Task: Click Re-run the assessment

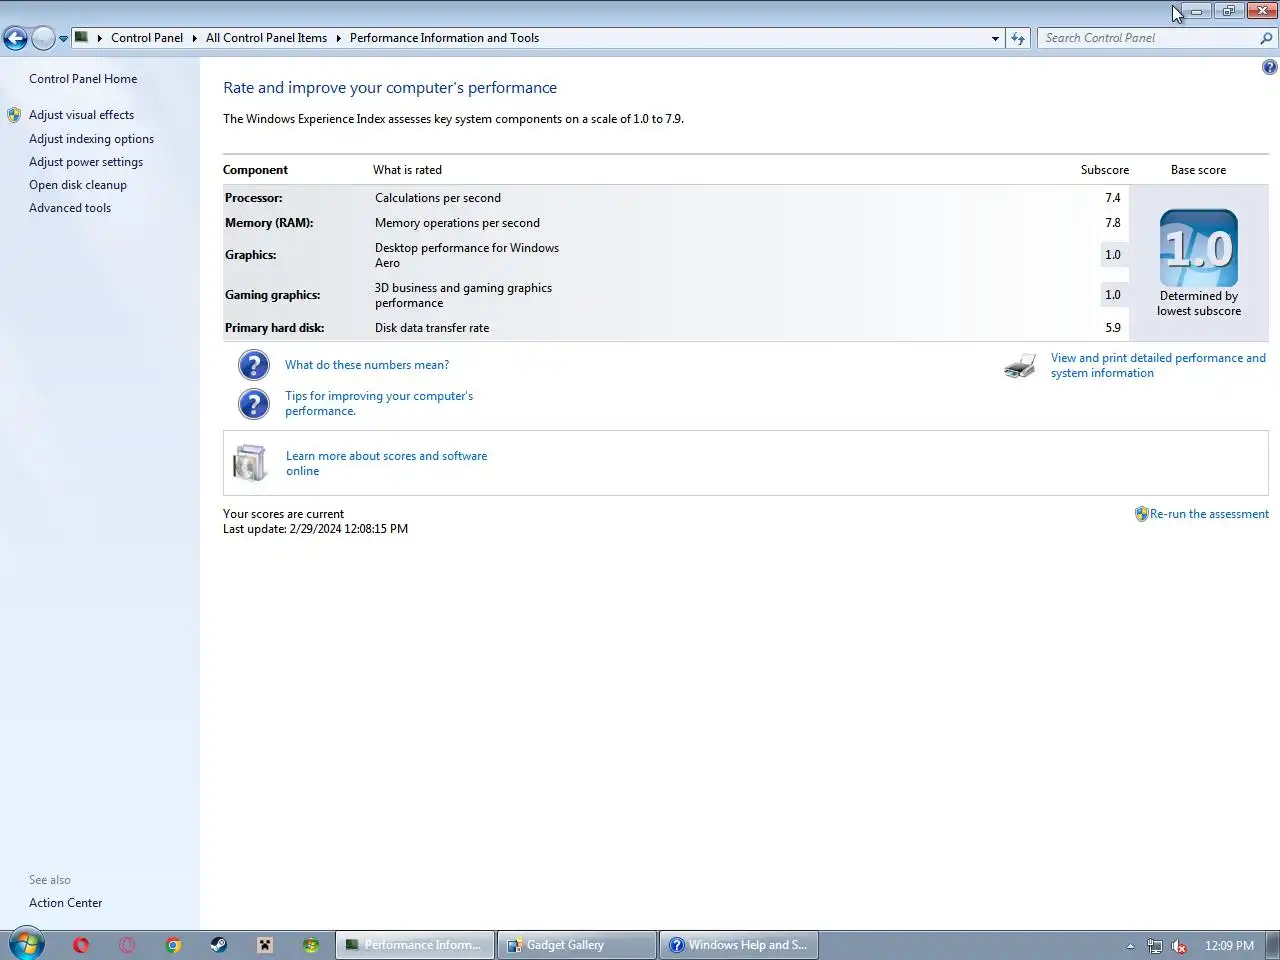Action: coord(1209,514)
